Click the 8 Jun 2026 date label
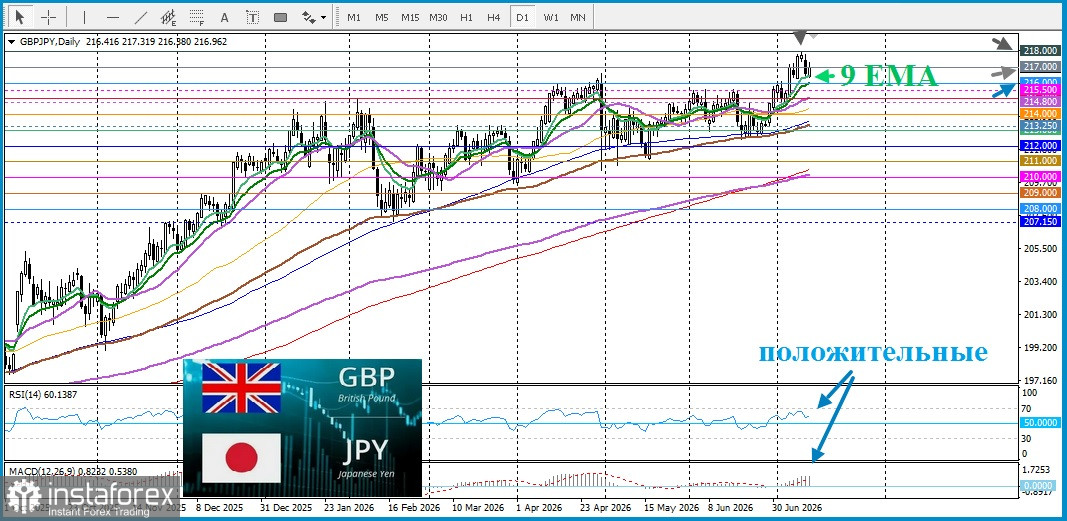 [x=730, y=508]
